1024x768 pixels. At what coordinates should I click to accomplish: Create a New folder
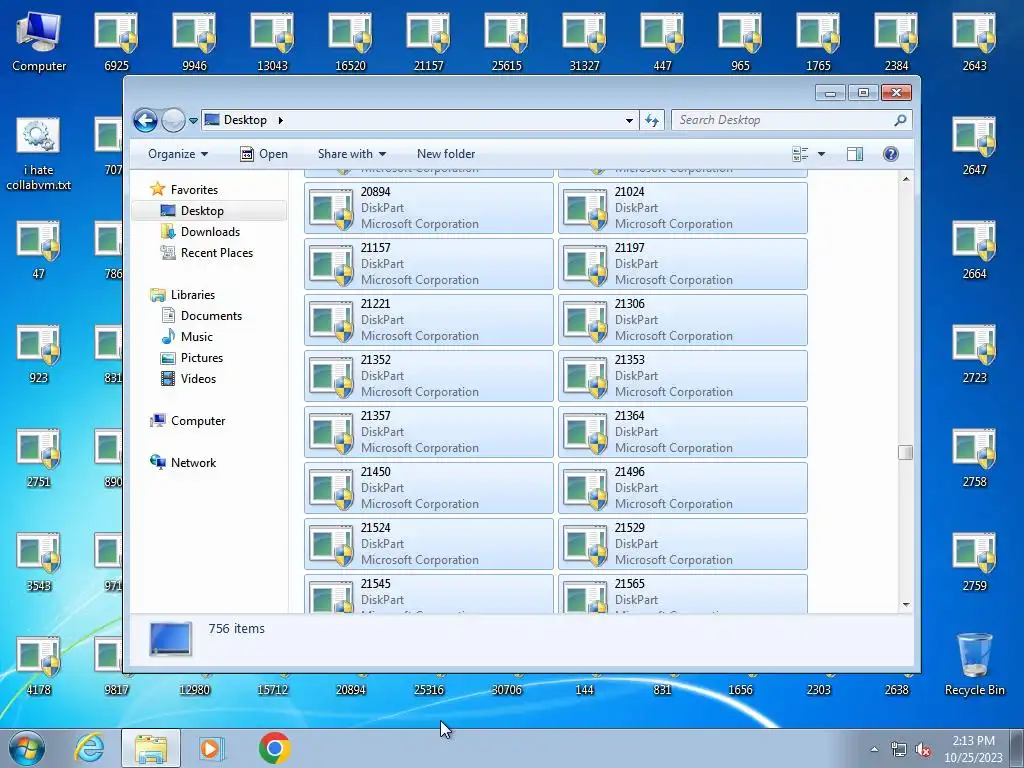[445, 154]
